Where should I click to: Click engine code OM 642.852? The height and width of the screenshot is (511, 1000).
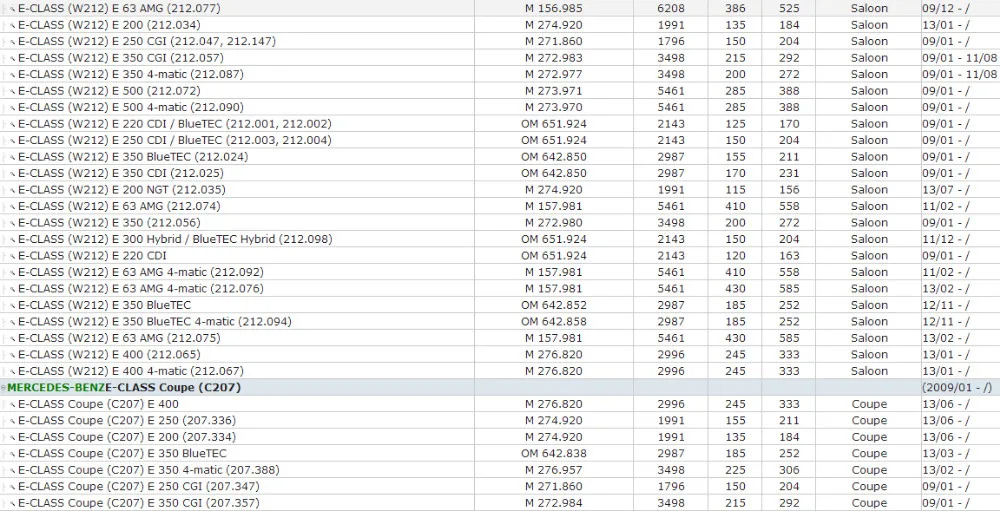click(554, 306)
